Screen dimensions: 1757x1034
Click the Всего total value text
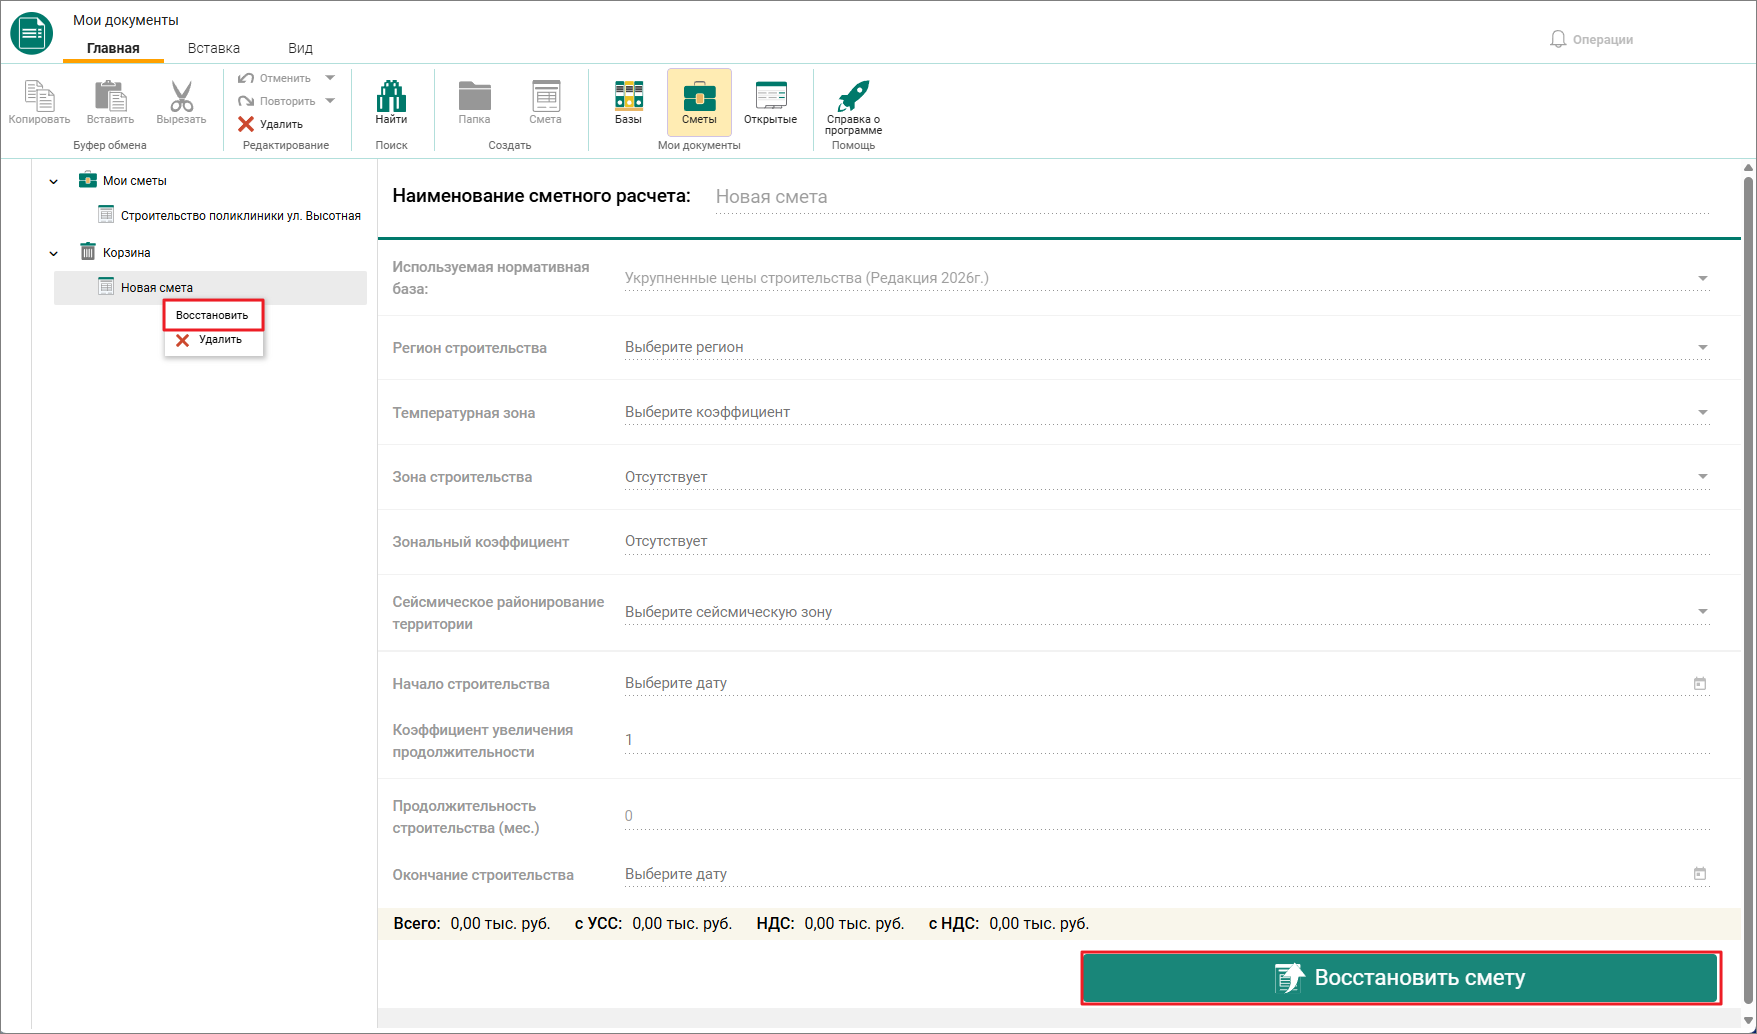(x=500, y=923)
